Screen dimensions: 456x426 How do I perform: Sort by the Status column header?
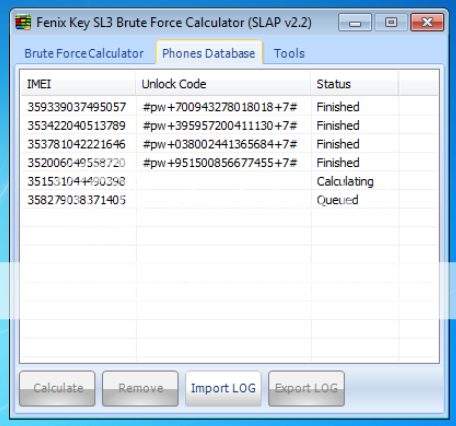(x=355, y=84)
